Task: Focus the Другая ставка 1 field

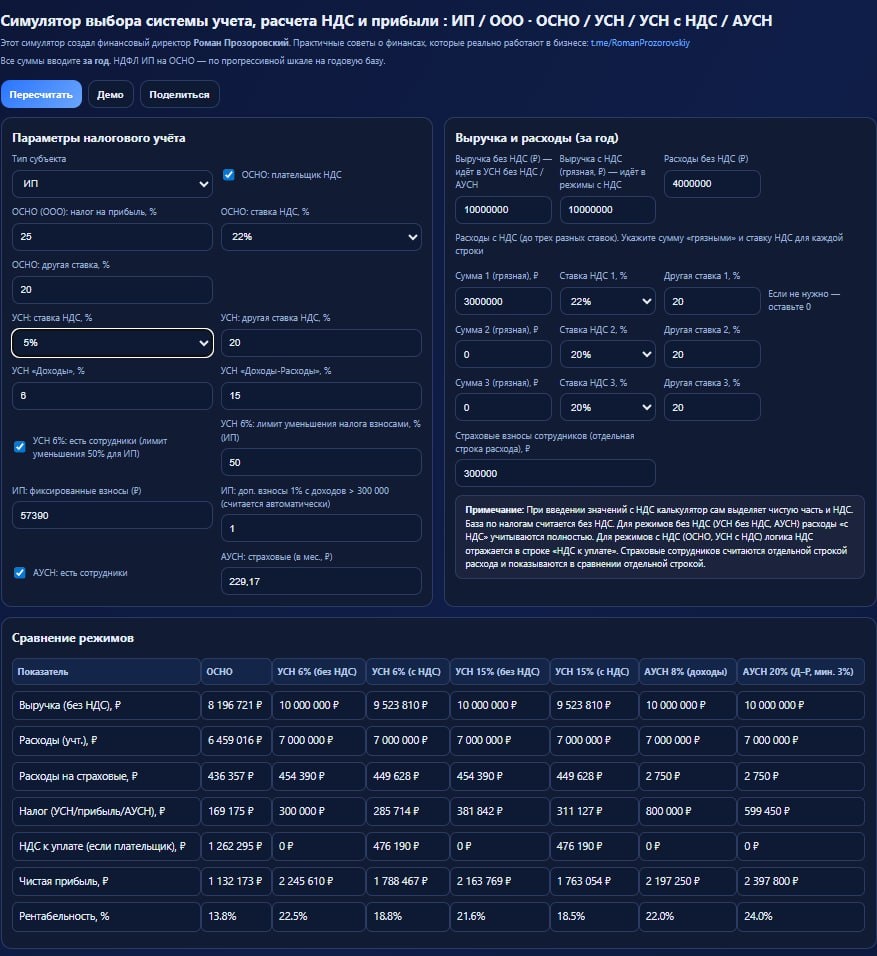Action: (712, 301)
